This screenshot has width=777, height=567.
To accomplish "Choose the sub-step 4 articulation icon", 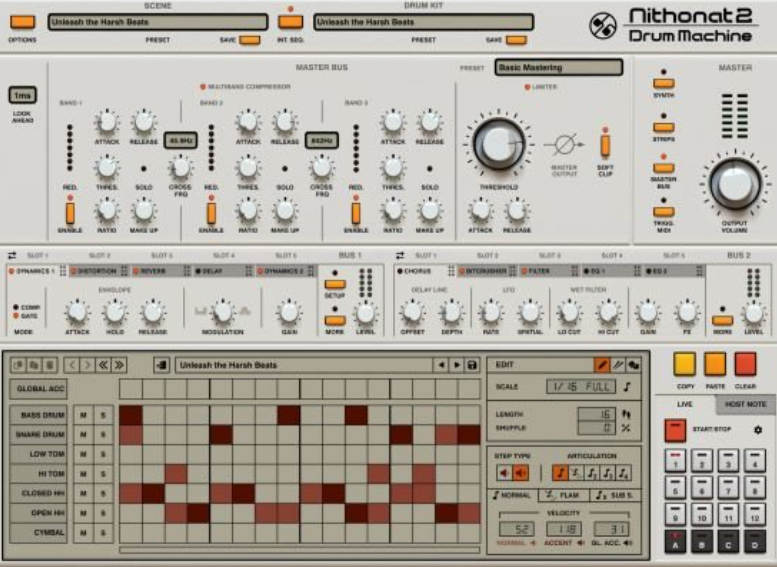I will click(623, 473).
